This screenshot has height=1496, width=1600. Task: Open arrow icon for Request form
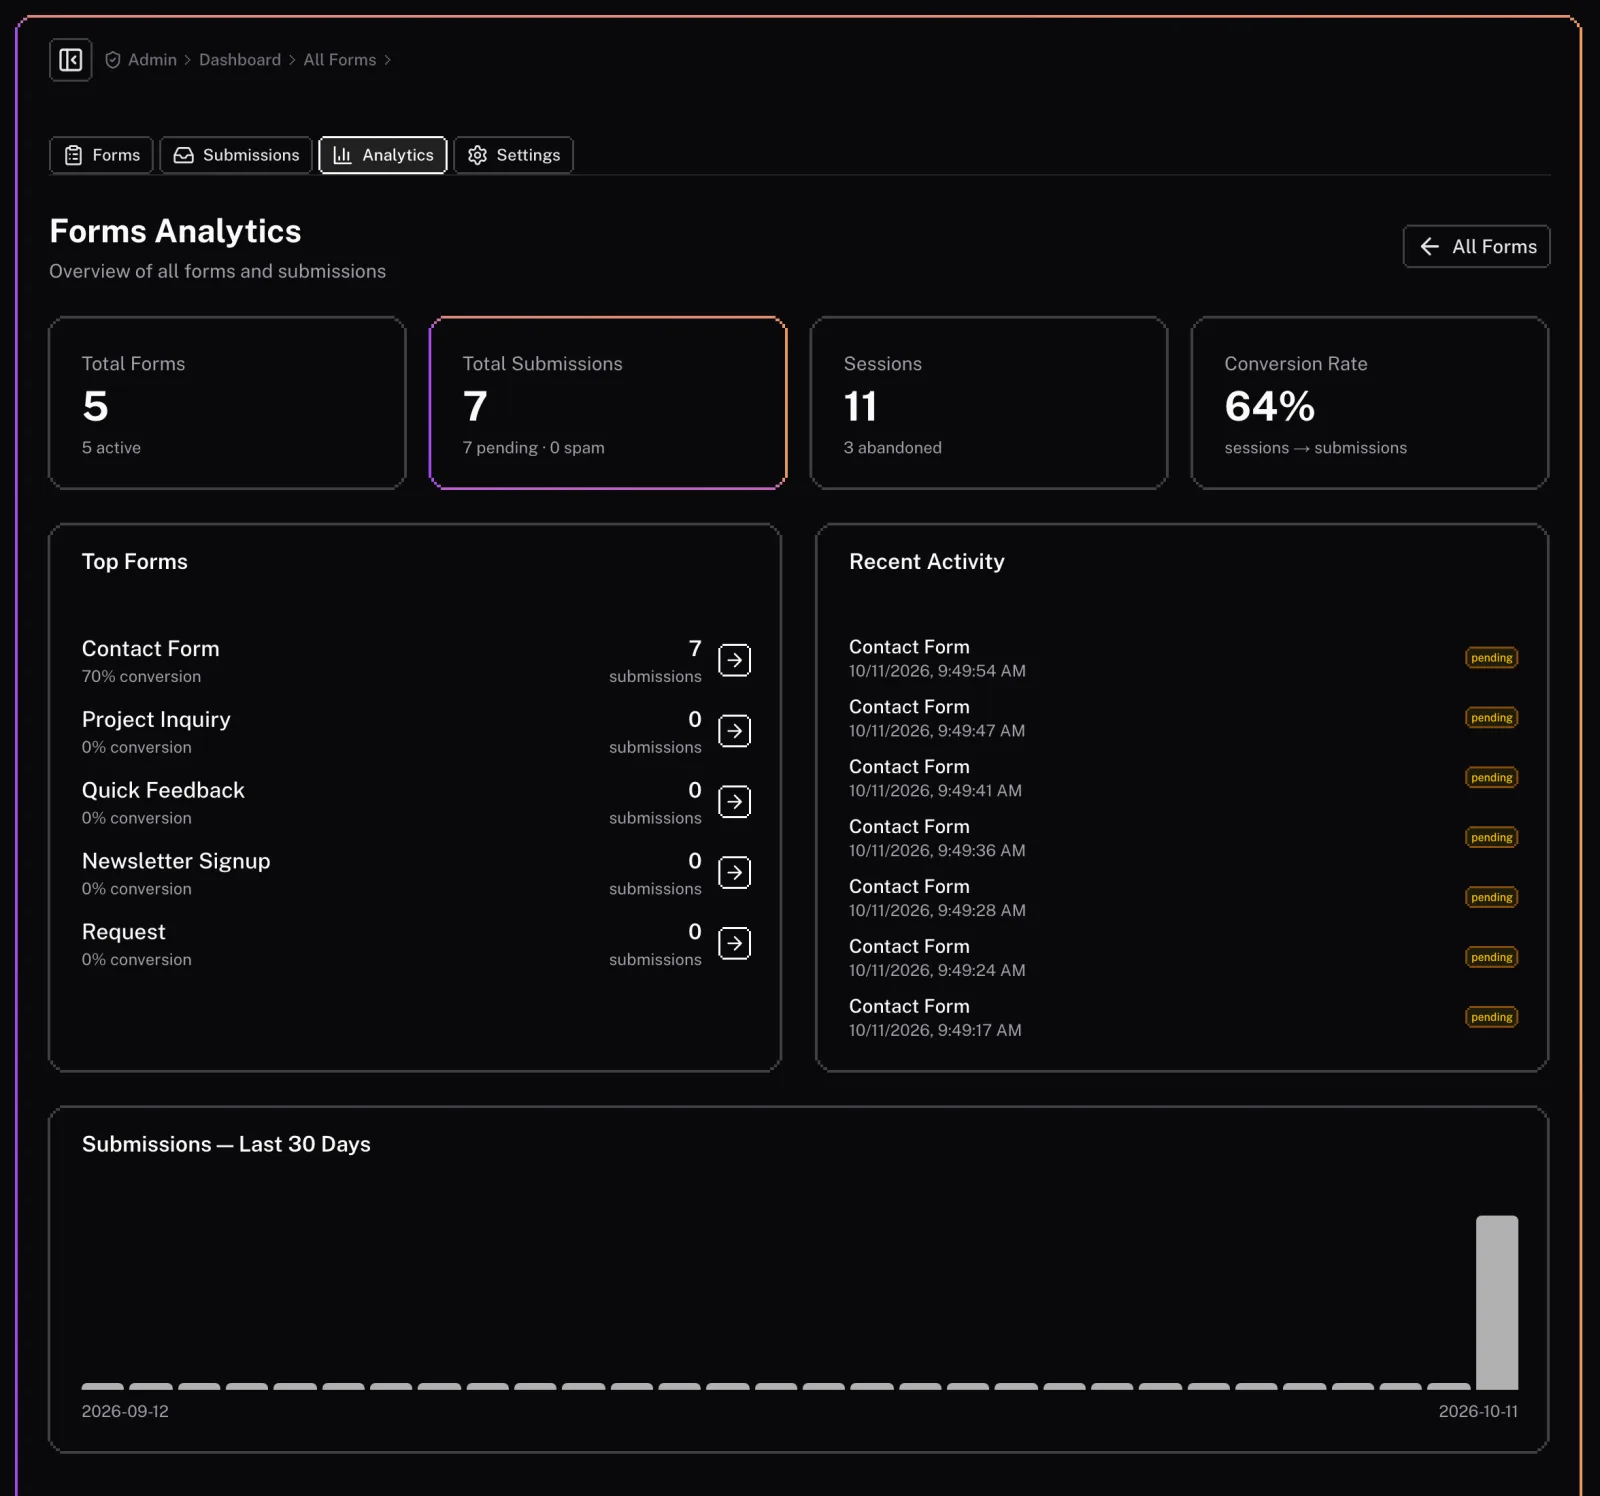[x=734, y=944]
